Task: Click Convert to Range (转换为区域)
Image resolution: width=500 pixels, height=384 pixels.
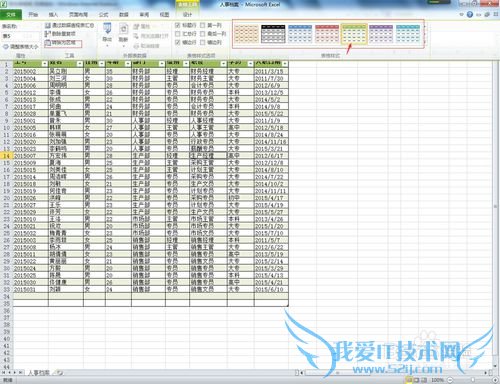Action: [x=63, y=43]
